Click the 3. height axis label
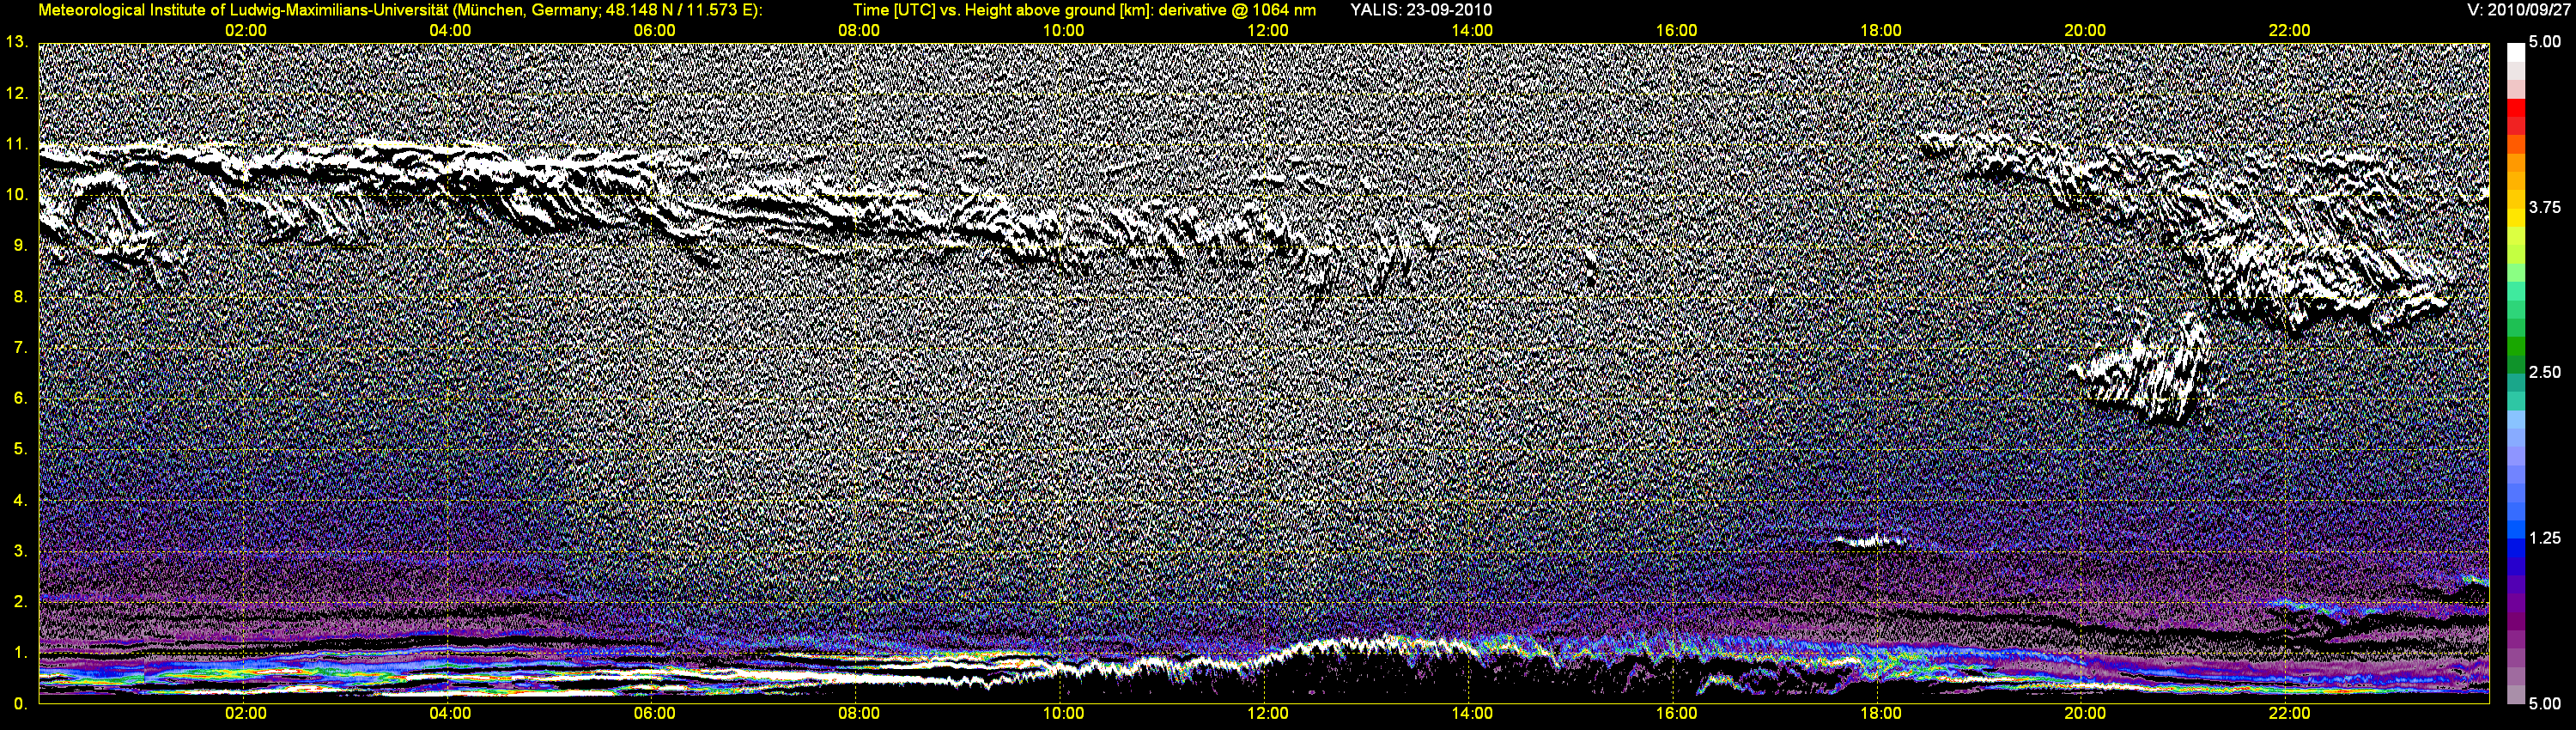The height and width of the screenshot is (730, 2576). (20, 551)
